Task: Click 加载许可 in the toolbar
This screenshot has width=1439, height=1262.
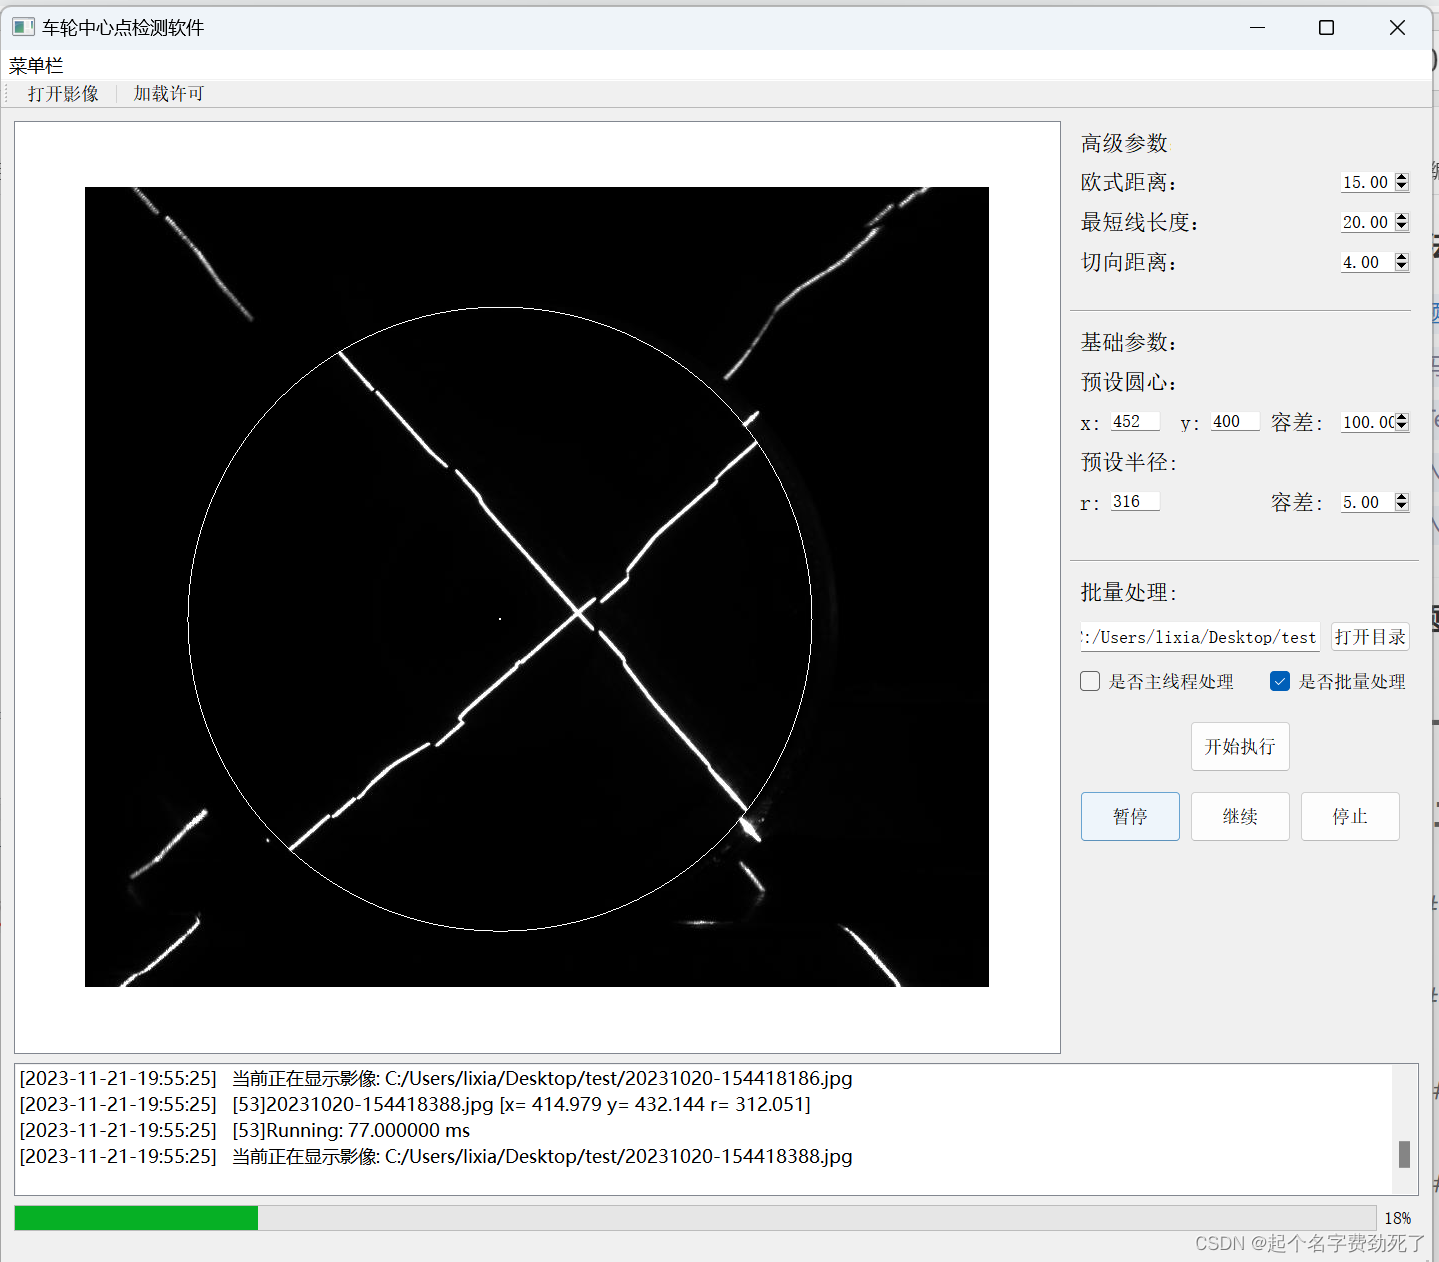Action: click(168, 94)
